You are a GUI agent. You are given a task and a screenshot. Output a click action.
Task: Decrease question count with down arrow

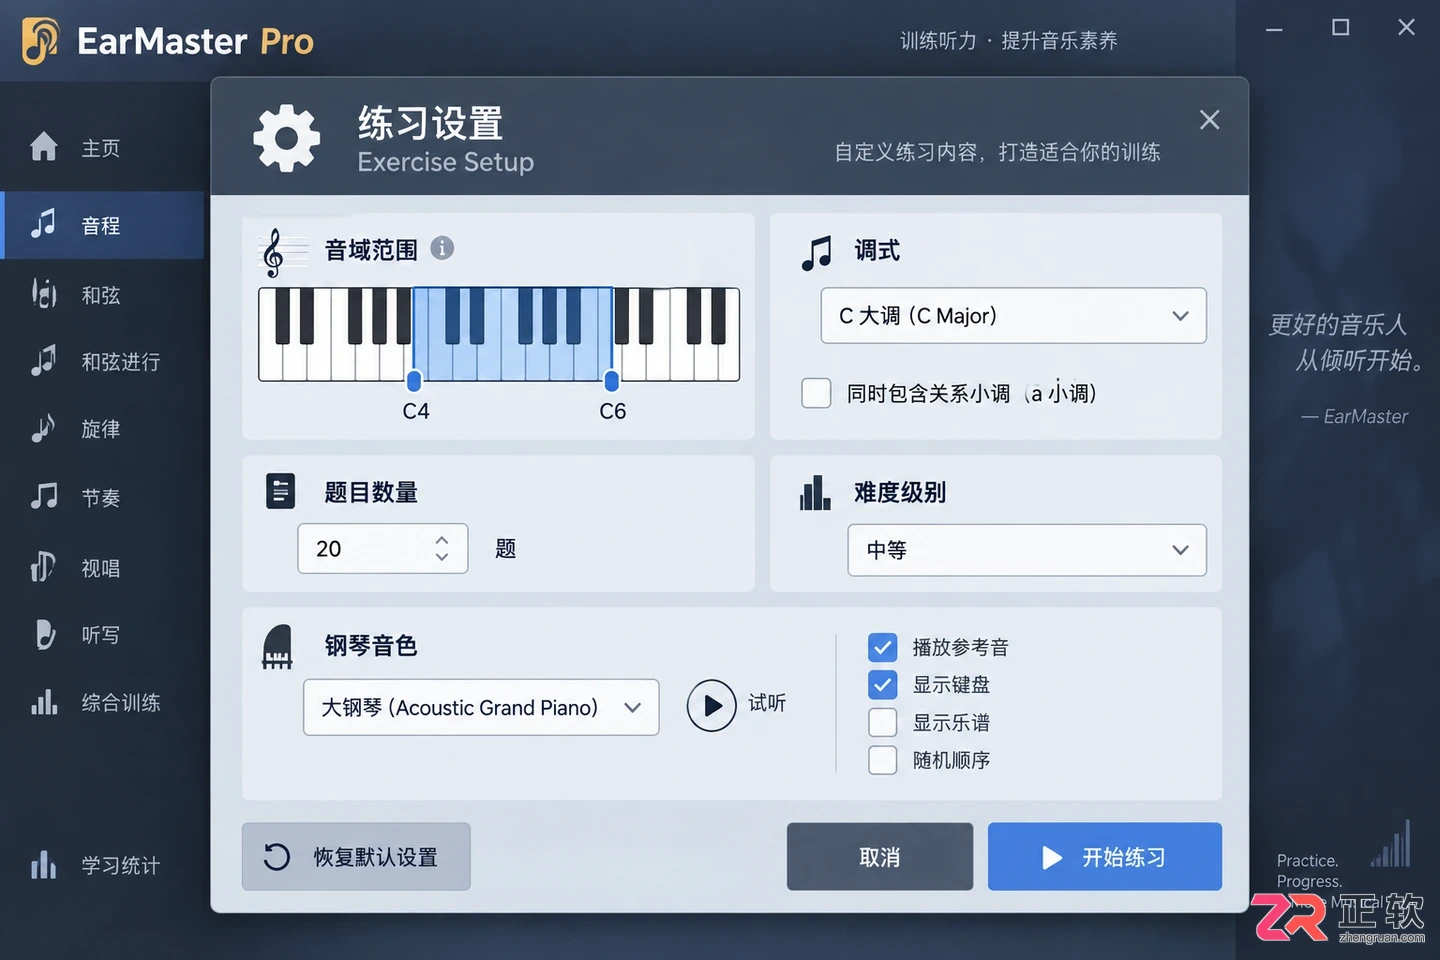[442, 557]
